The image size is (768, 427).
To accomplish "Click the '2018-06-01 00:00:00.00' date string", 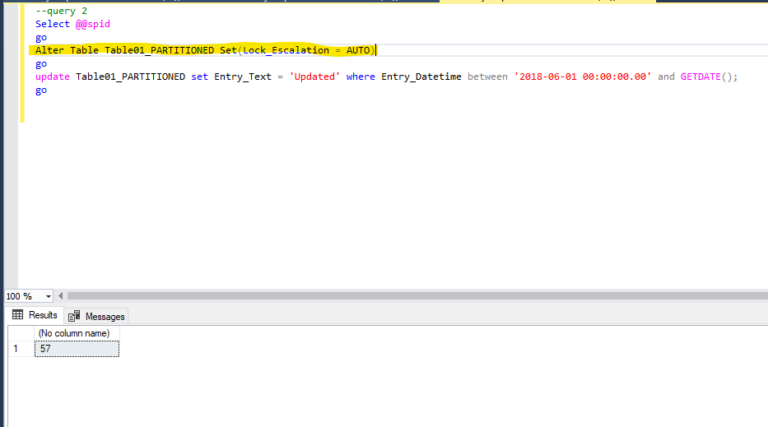I will click(x=583, y=77).
